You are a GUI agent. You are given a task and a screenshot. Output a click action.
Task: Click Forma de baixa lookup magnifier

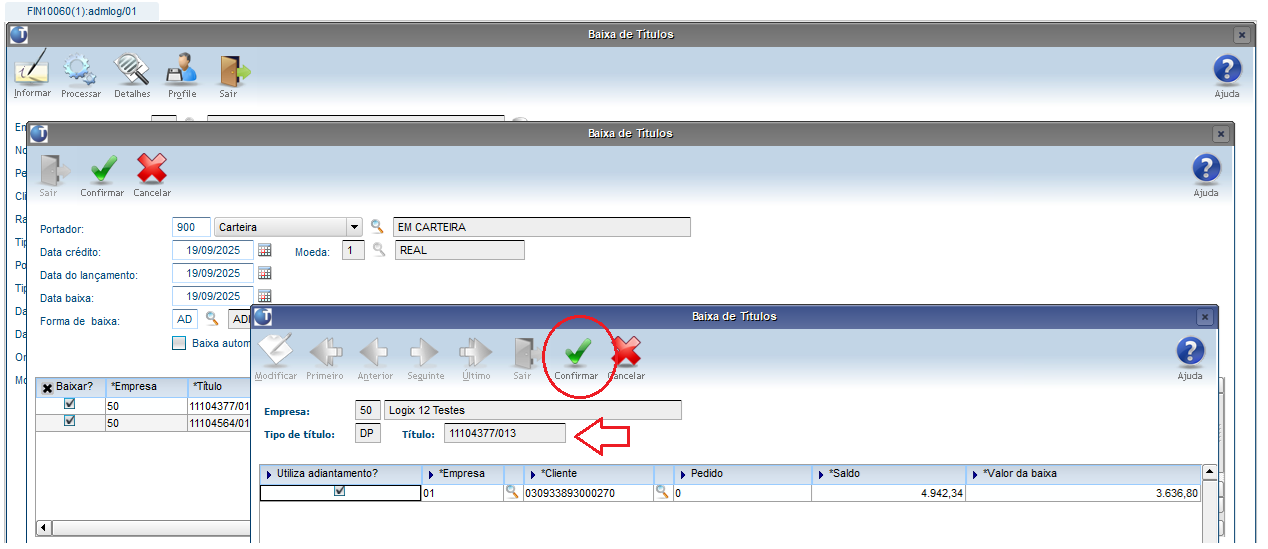pyautogui.click(x=212, y=319)
